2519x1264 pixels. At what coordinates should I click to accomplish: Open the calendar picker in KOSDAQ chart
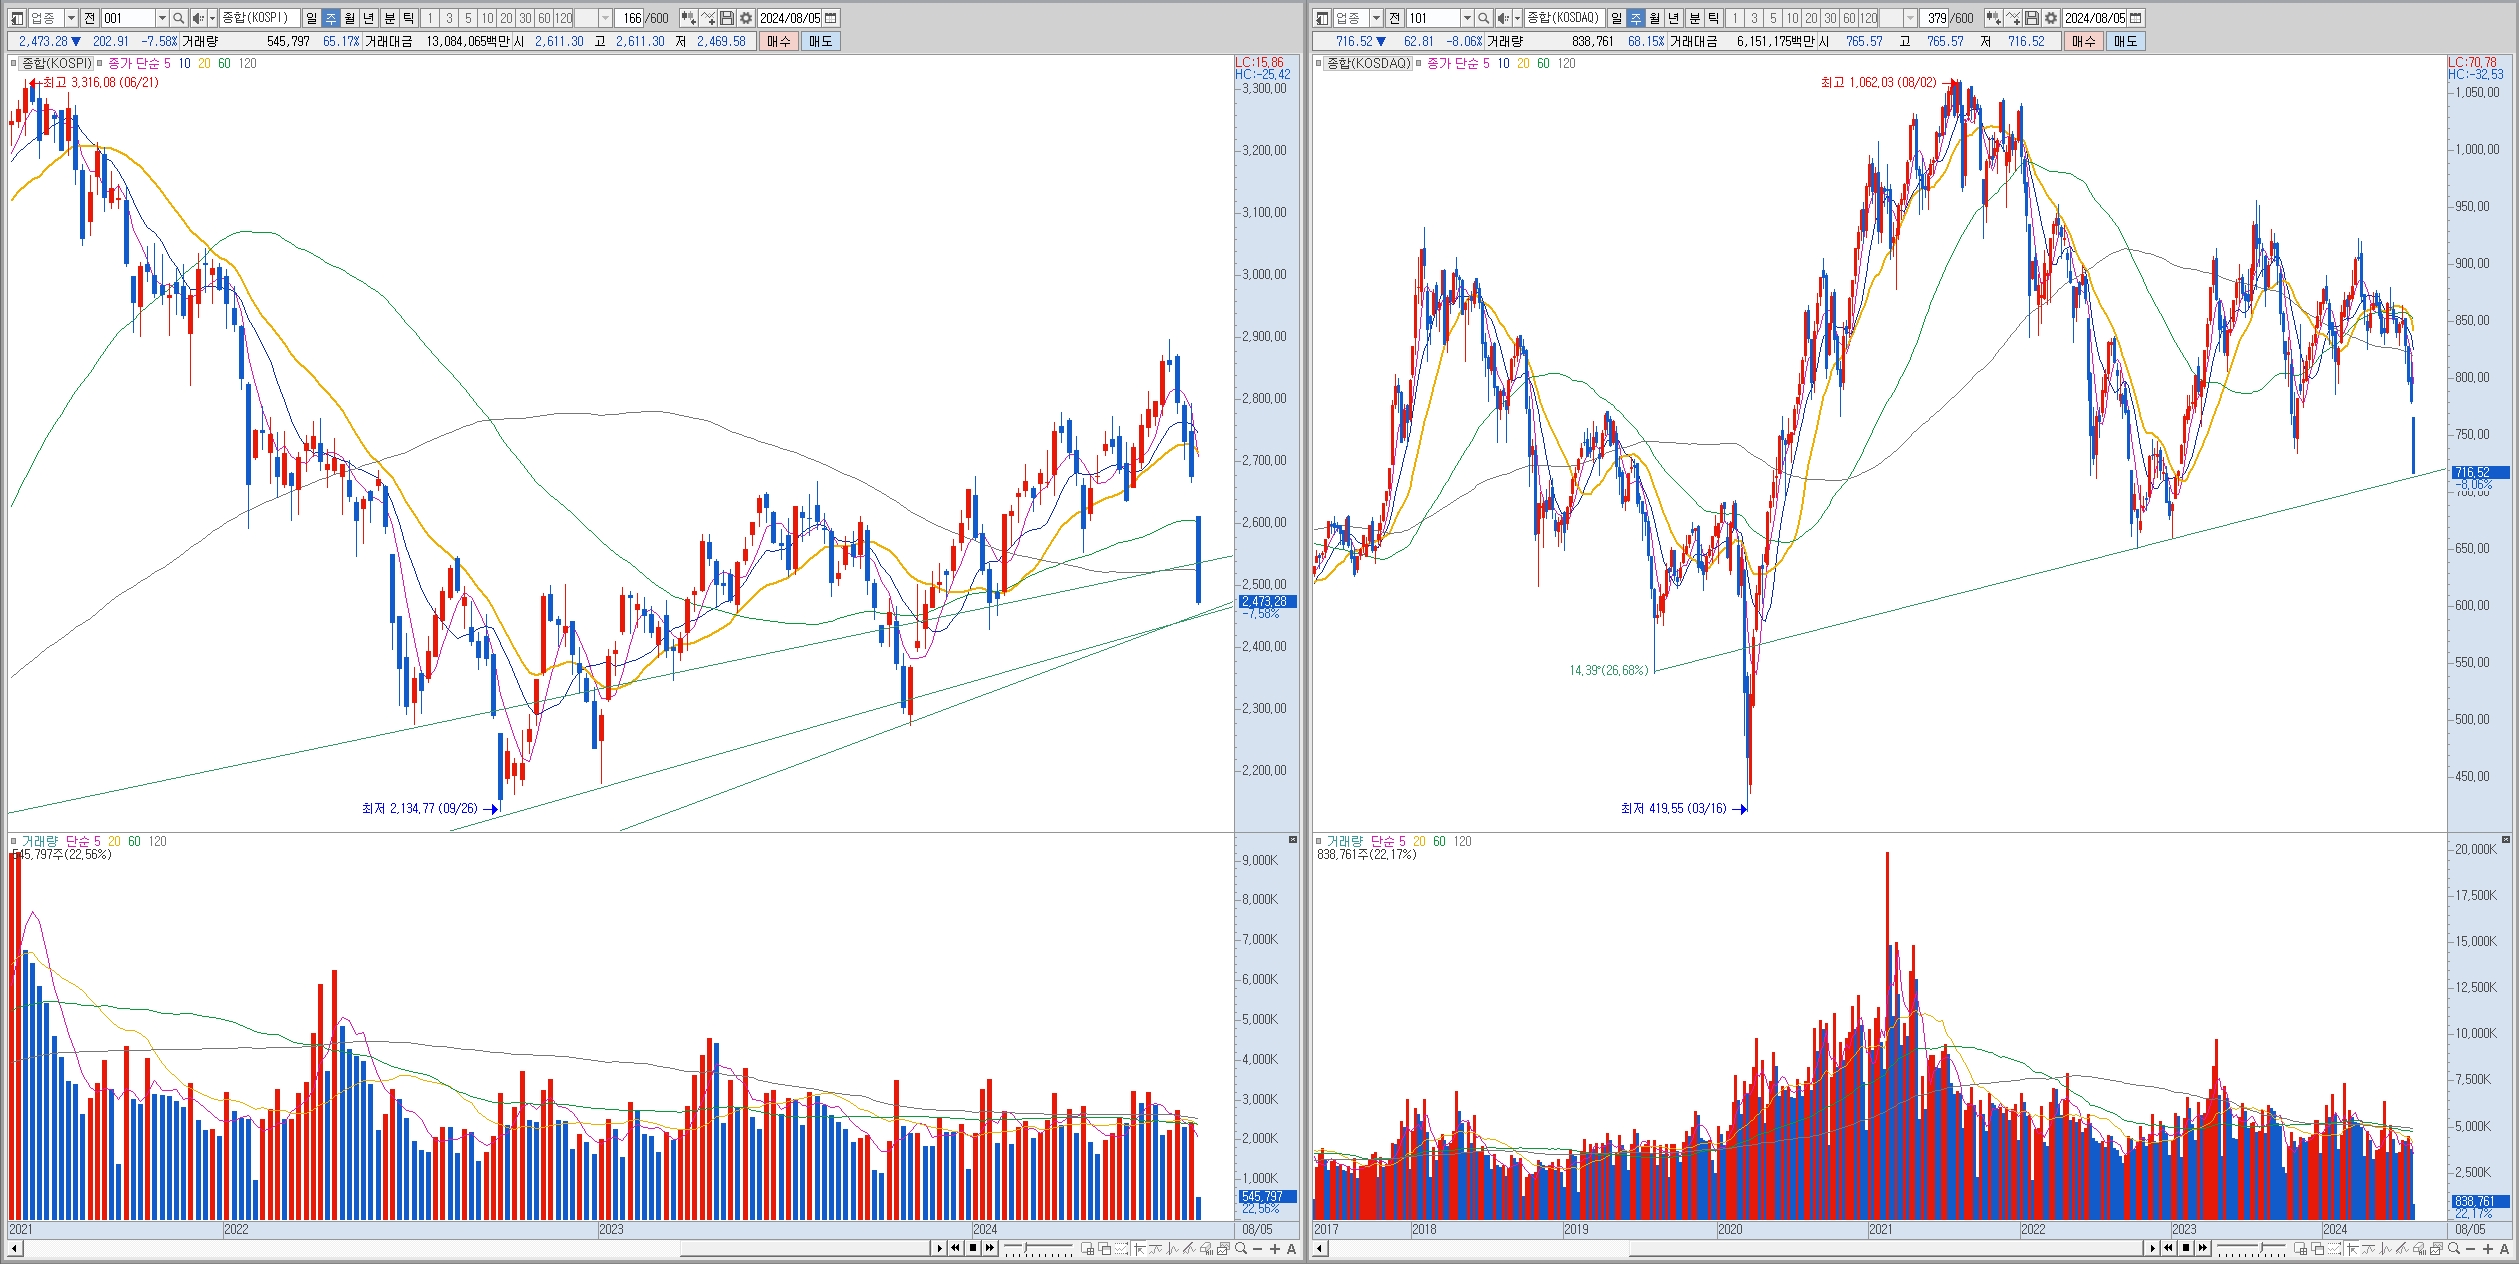tap(2136, 18)
